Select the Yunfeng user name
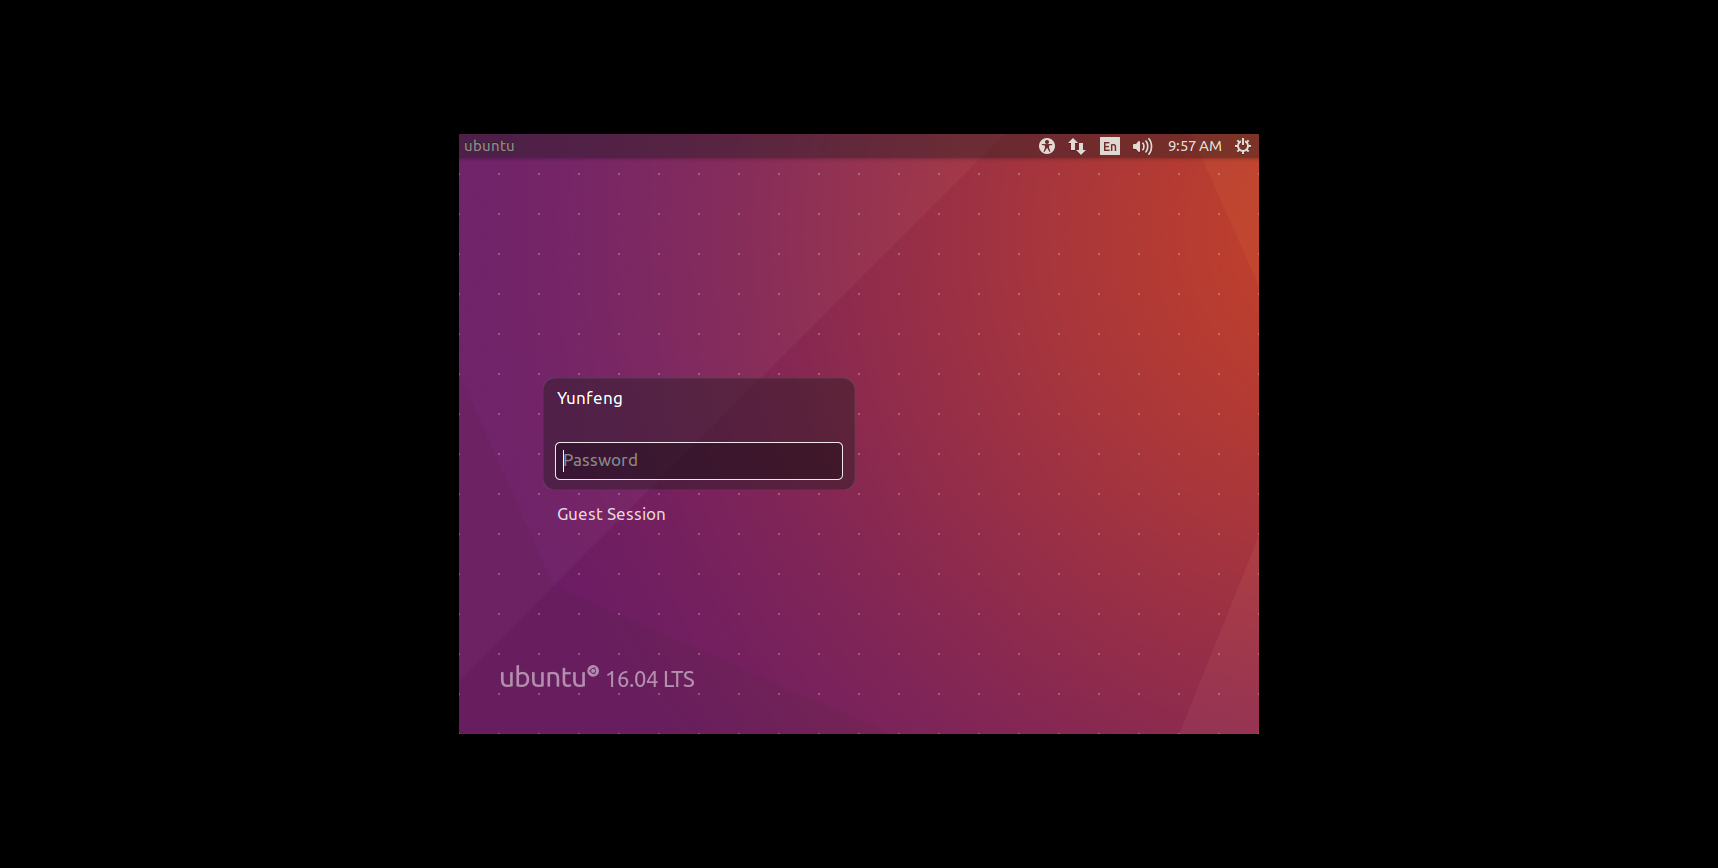The image size is (1718, 868). [590, 398]
